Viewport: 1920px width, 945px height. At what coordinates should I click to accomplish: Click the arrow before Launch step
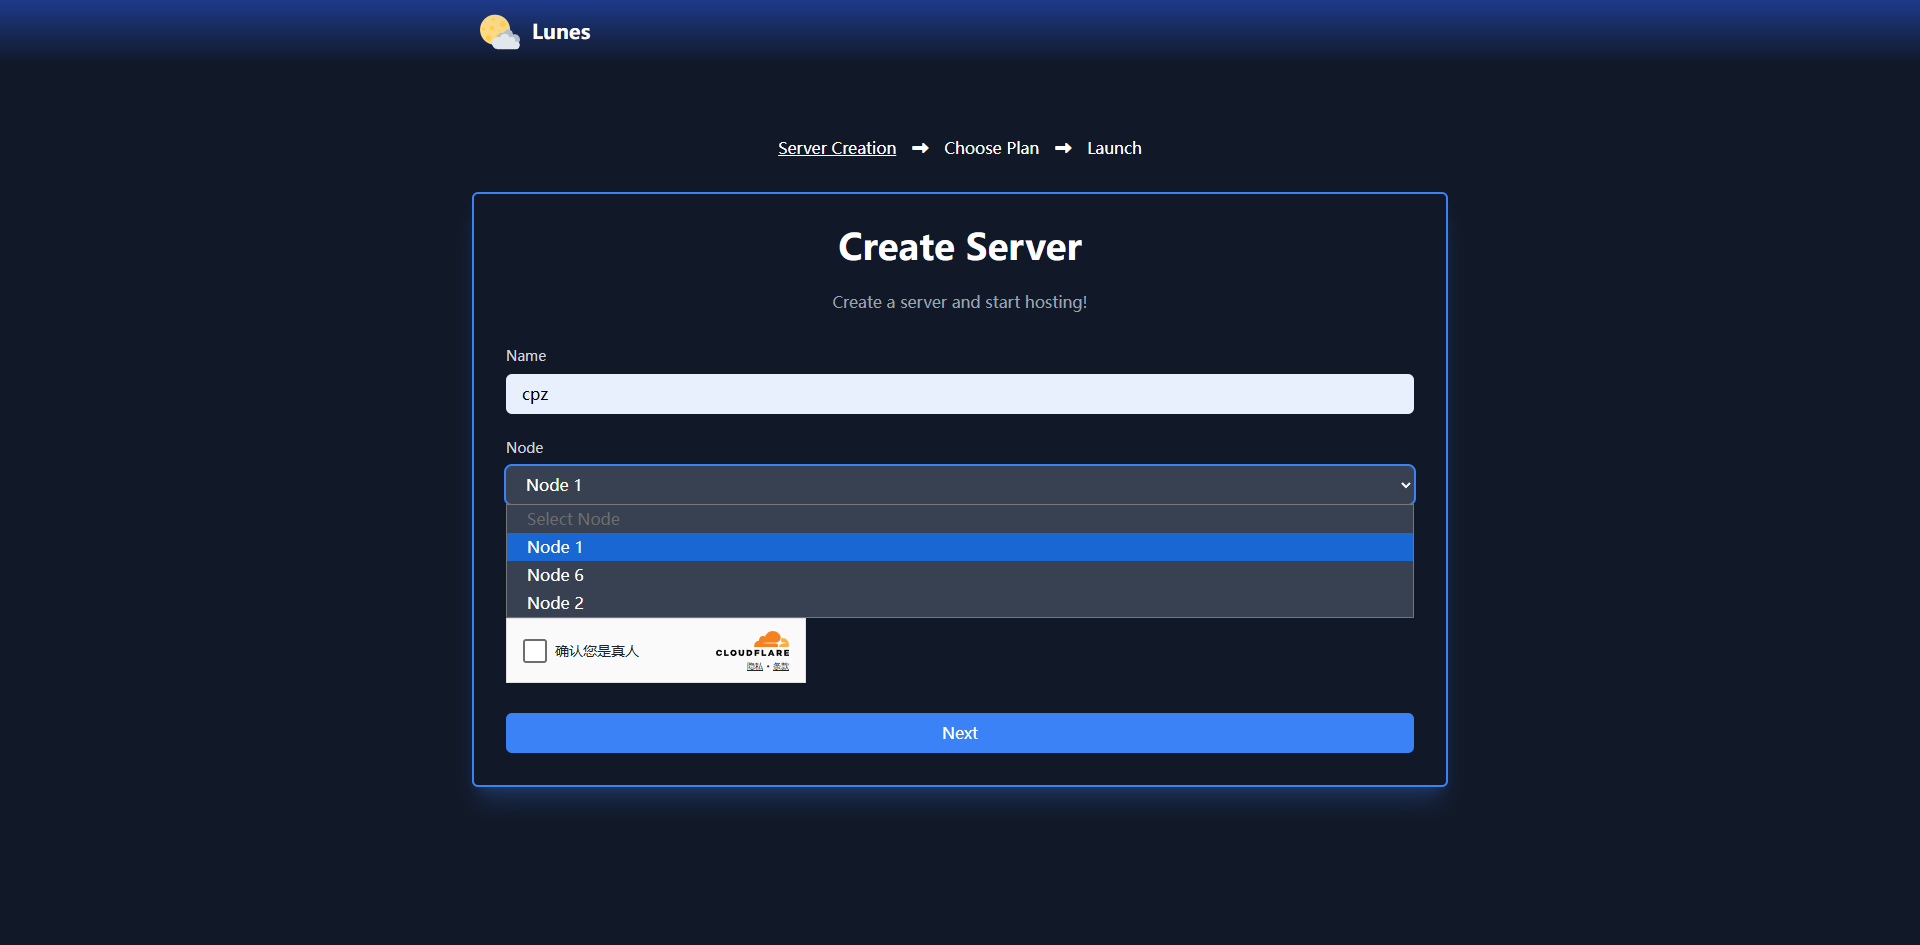pos(1063,148)
